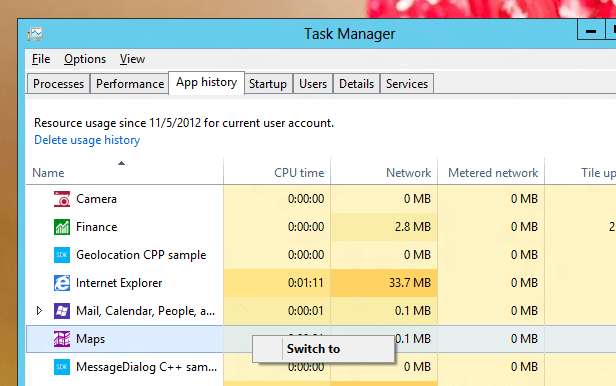This screenshot has width=616, height=386.
Task: Expand the Mail, Calendar, People group
Action: [x=39, y=311]
